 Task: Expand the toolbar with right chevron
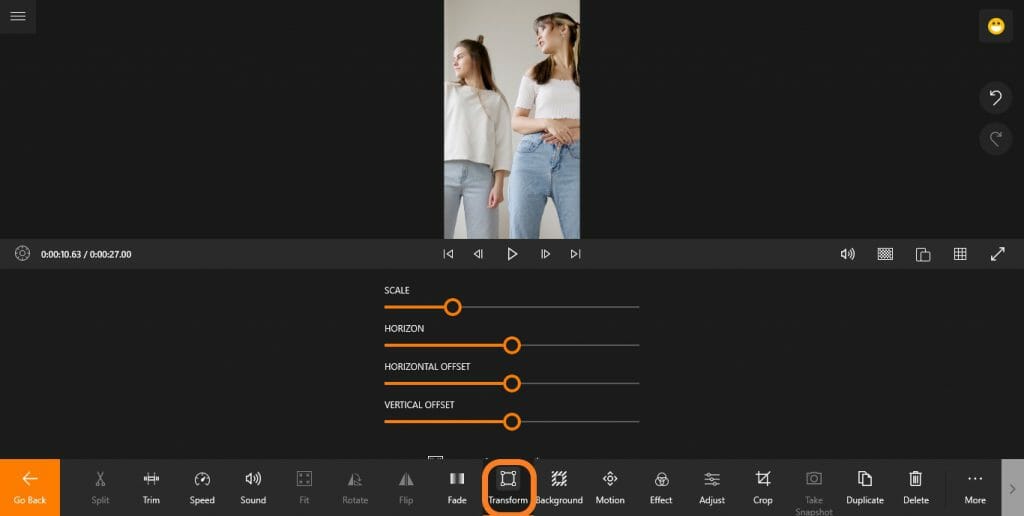pyautogui.click(x=1012, y=488)
